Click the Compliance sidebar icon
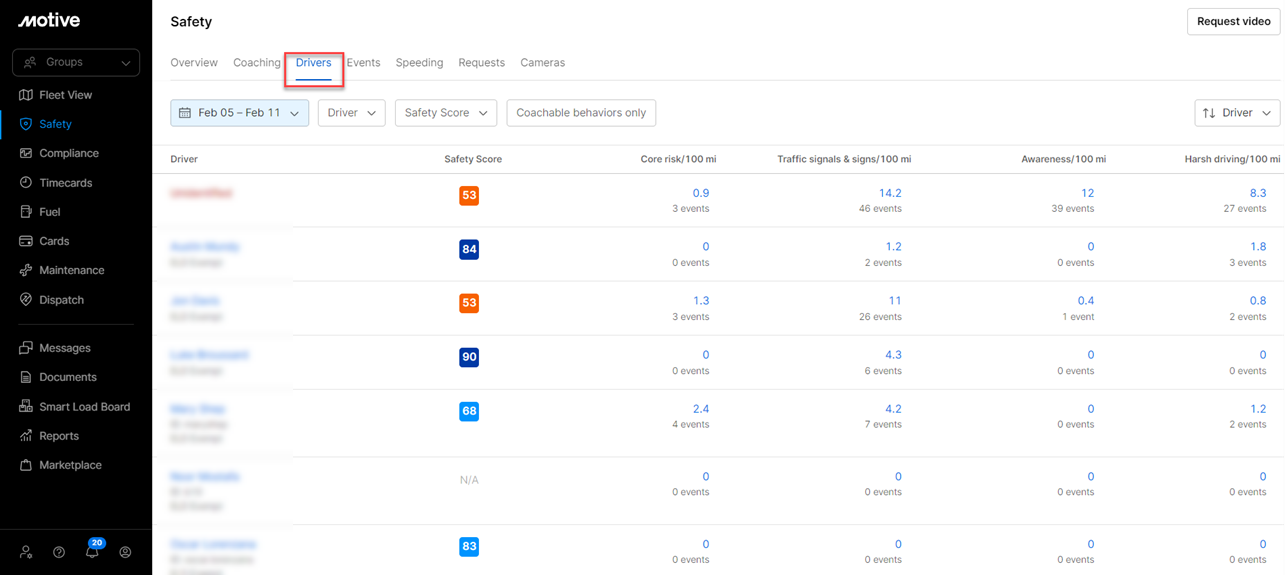1286x575 pixels. (26, 153)
